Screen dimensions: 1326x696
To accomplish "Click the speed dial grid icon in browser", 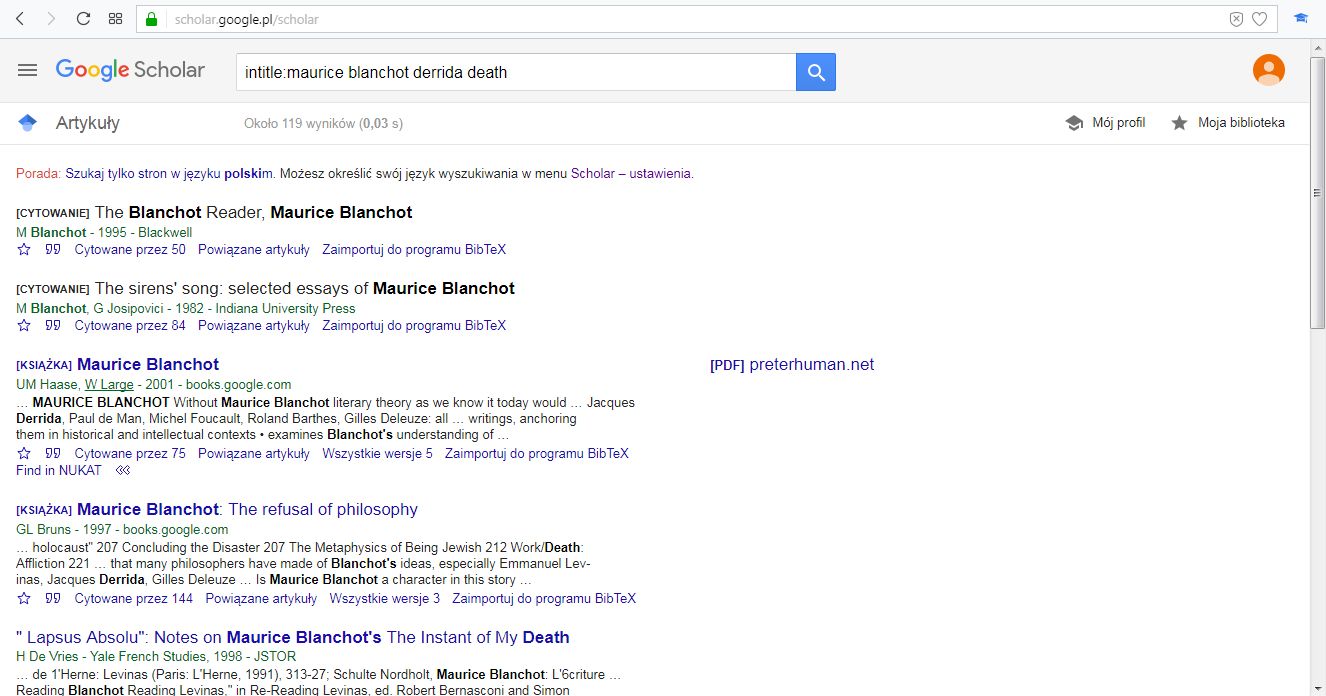I will pos(115,18).
